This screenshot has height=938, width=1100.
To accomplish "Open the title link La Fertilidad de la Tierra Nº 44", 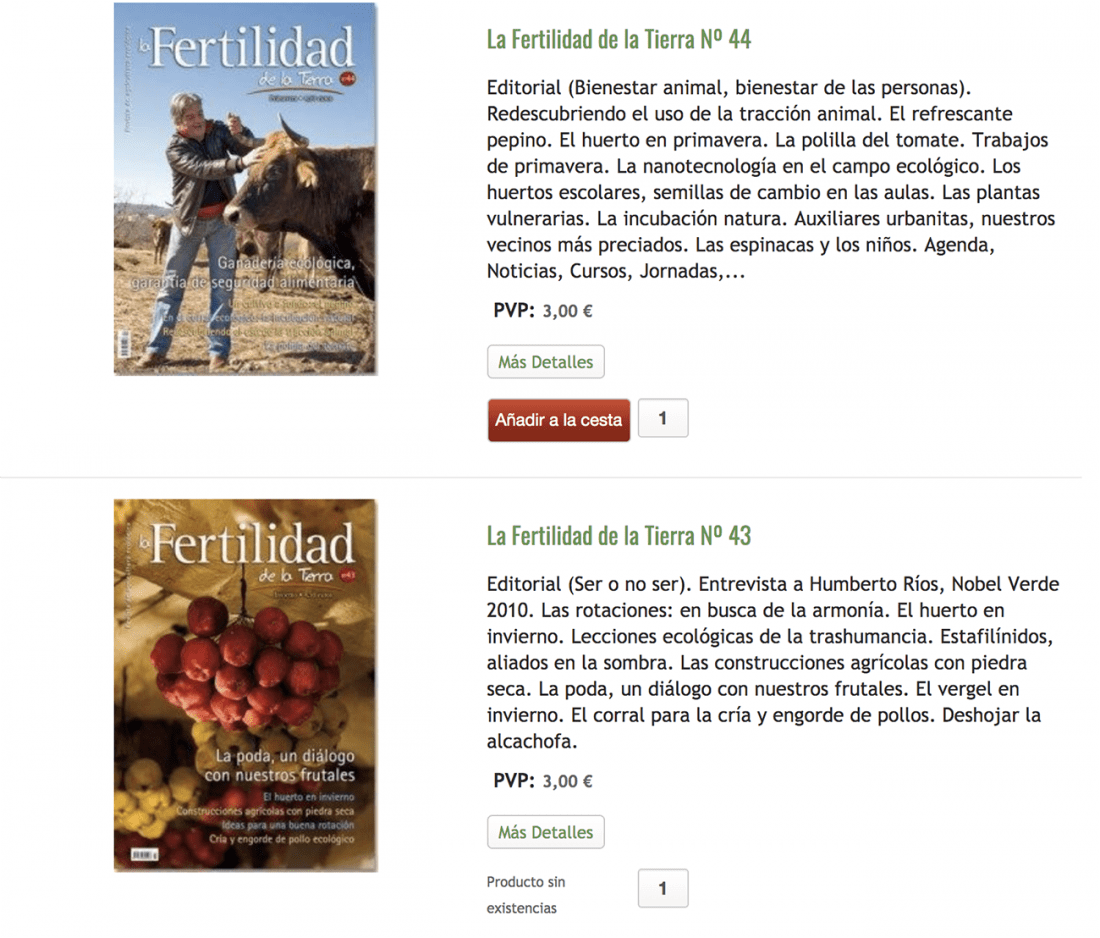I will tap(619, 39).
